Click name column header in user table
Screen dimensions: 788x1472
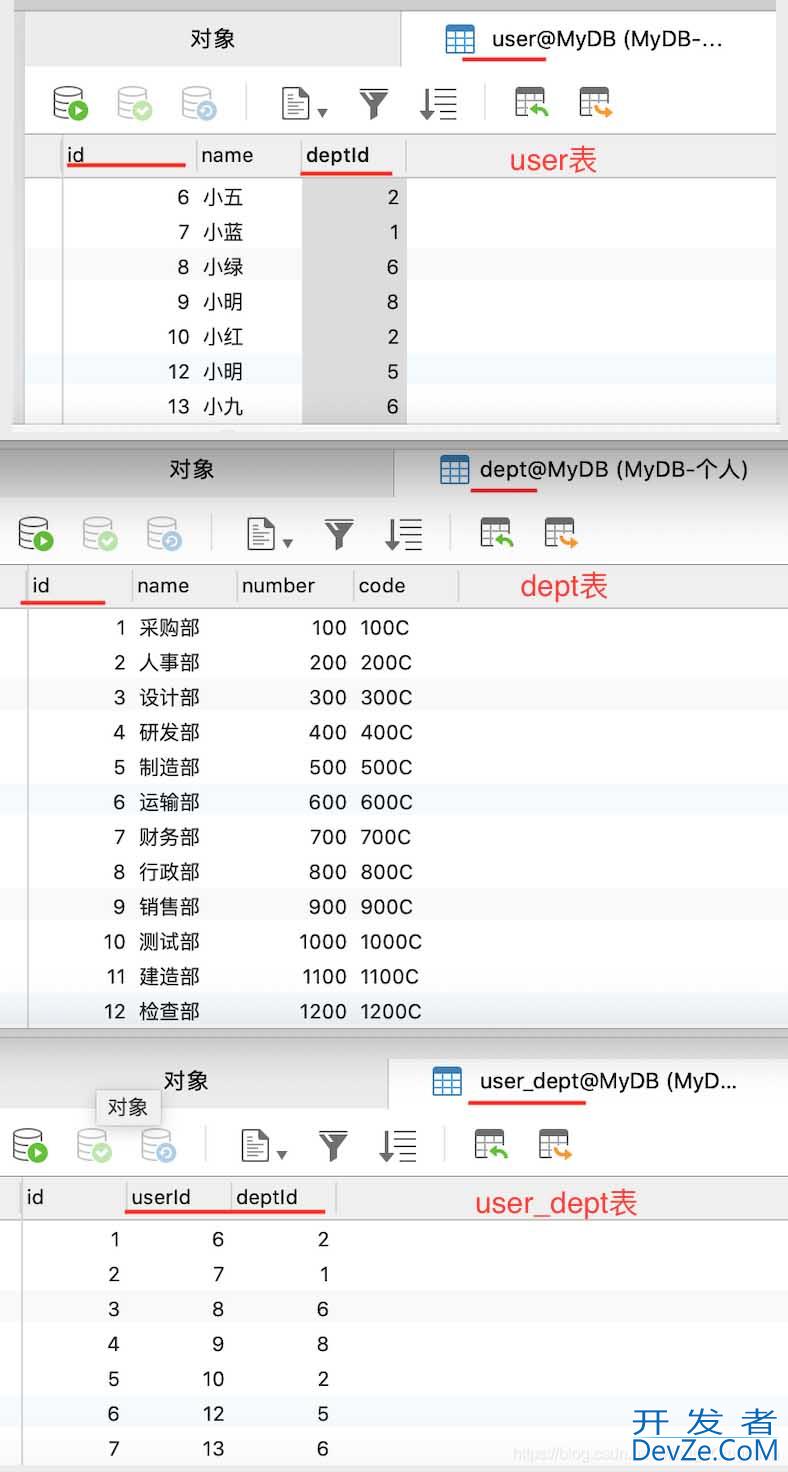tap(249, 155)
